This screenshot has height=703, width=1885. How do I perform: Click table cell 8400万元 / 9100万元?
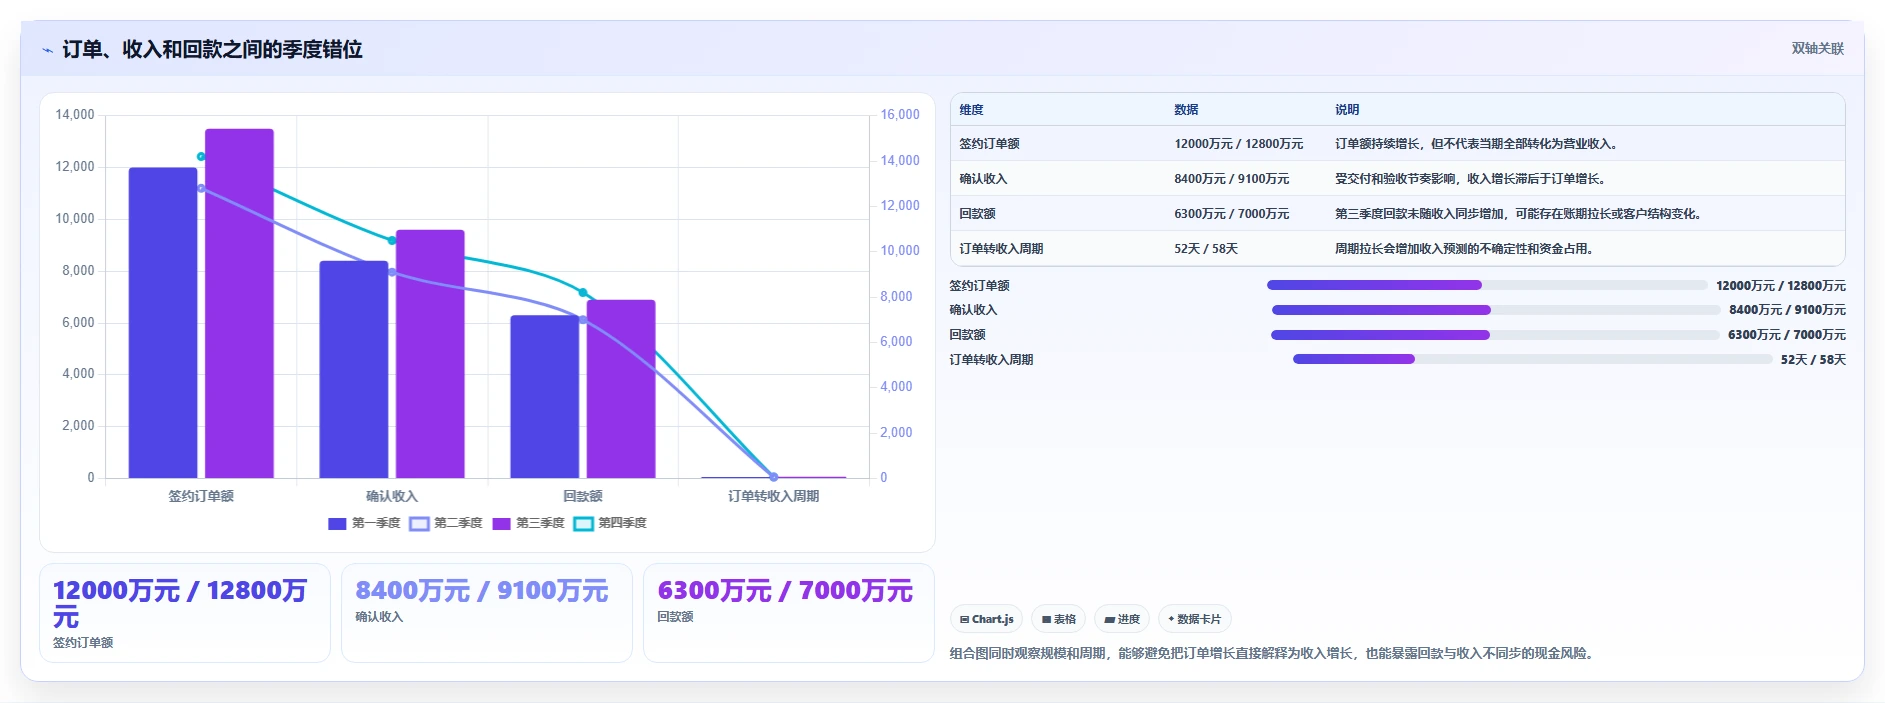(1232, 179)
